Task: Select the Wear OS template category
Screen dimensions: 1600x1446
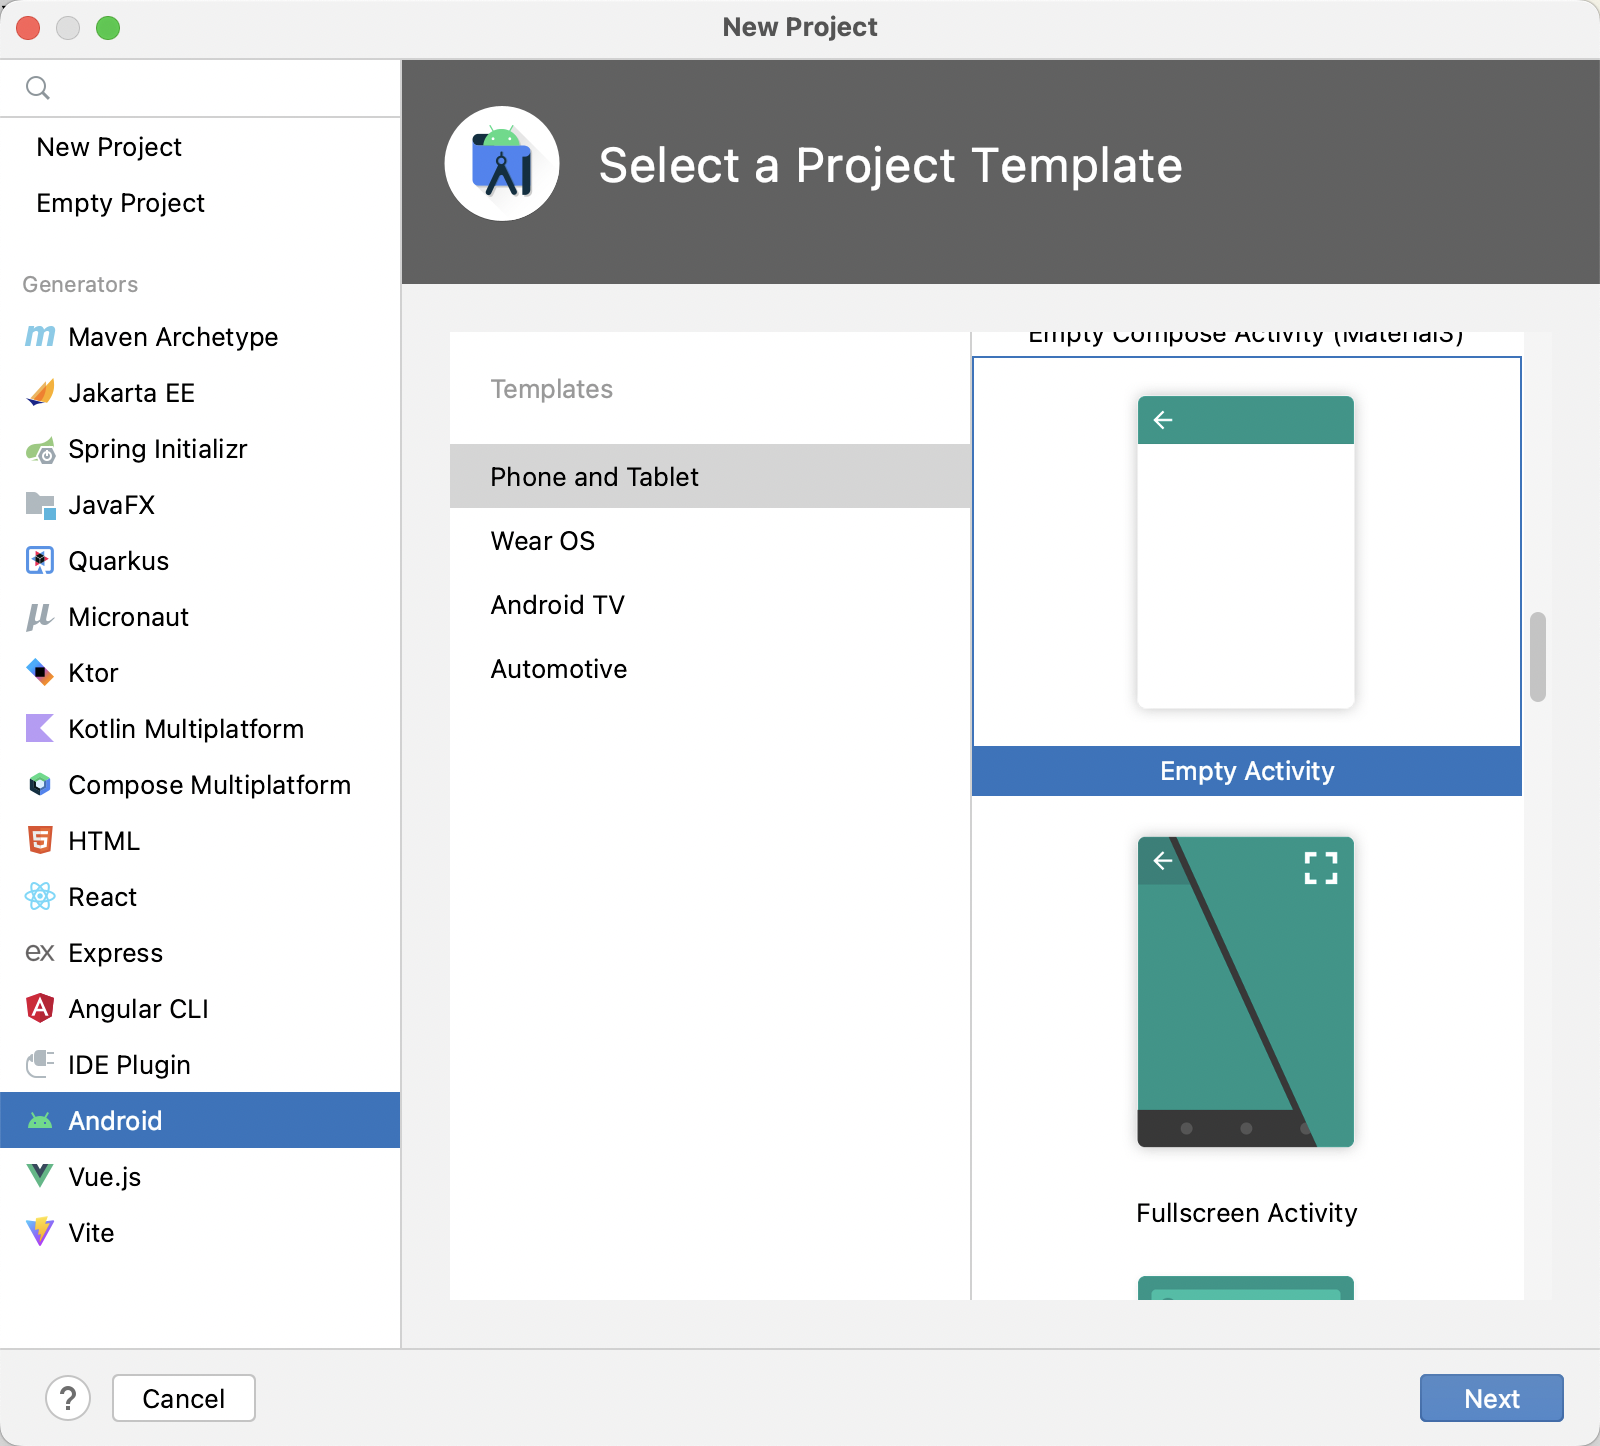Action: pos(710,540)
